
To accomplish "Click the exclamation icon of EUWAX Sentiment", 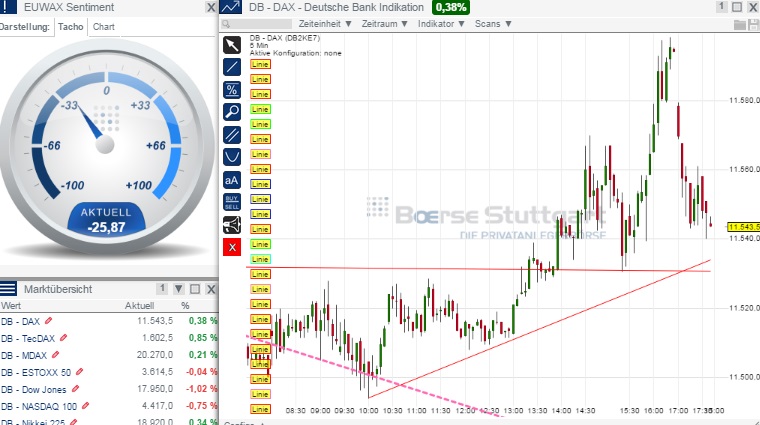I will (x=7, y=7).
